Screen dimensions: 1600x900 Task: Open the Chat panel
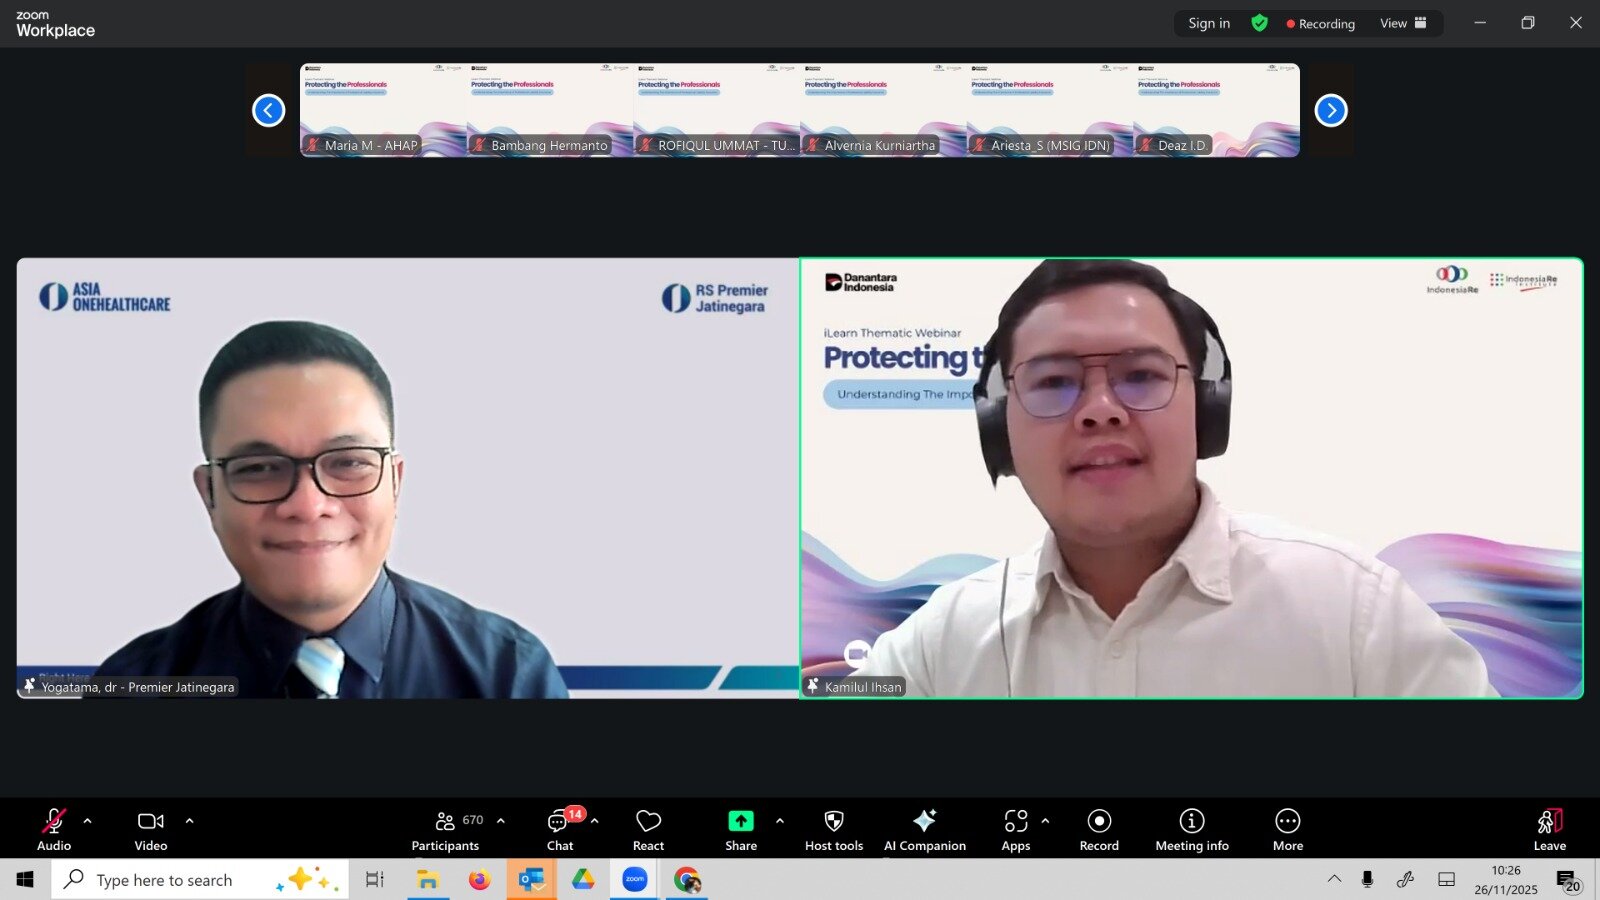pyautogui.click(x=560, y=830)
